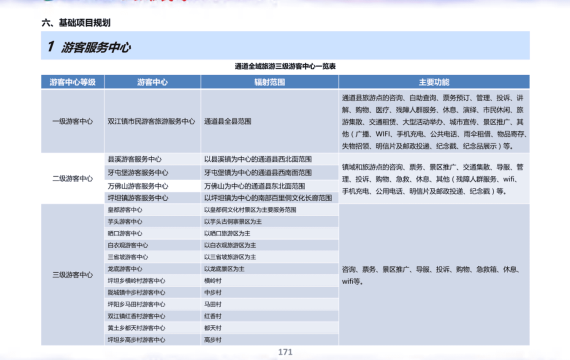This screenshot has height=360, width=570.
Task: Click page number 171
Action: (x=285, y=352)
